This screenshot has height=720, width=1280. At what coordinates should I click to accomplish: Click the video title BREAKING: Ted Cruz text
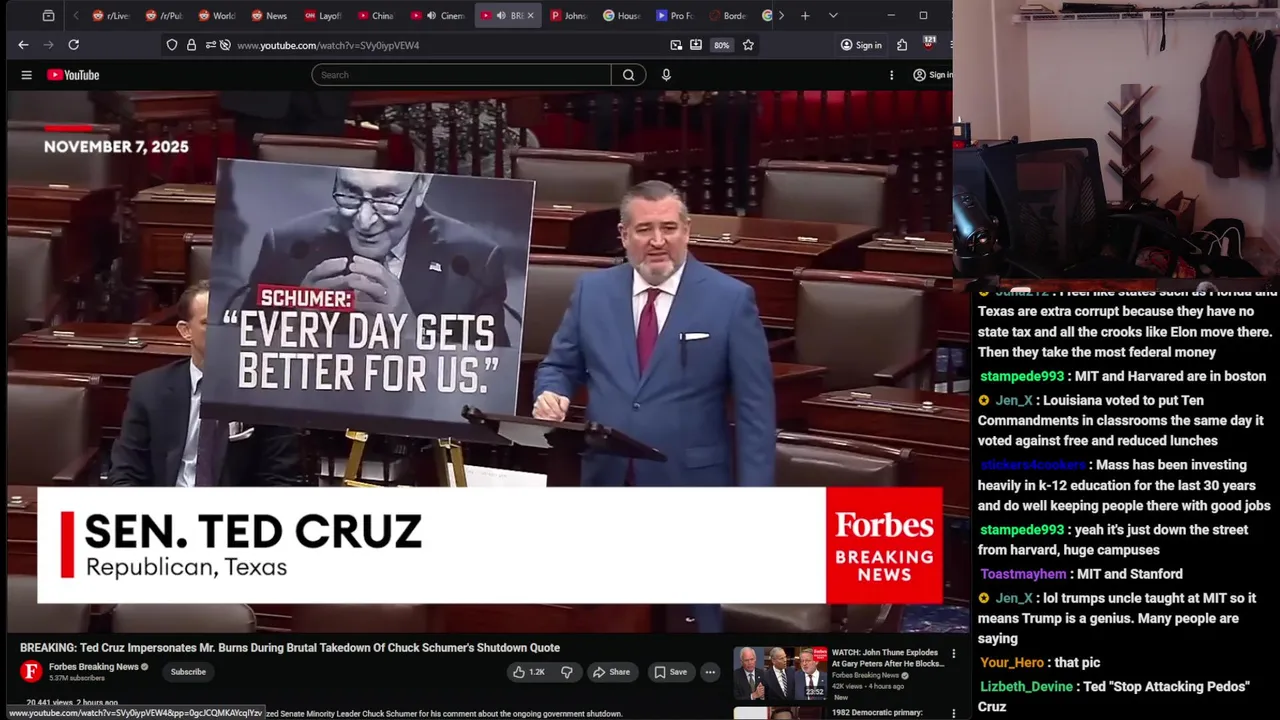click(290, 647)
